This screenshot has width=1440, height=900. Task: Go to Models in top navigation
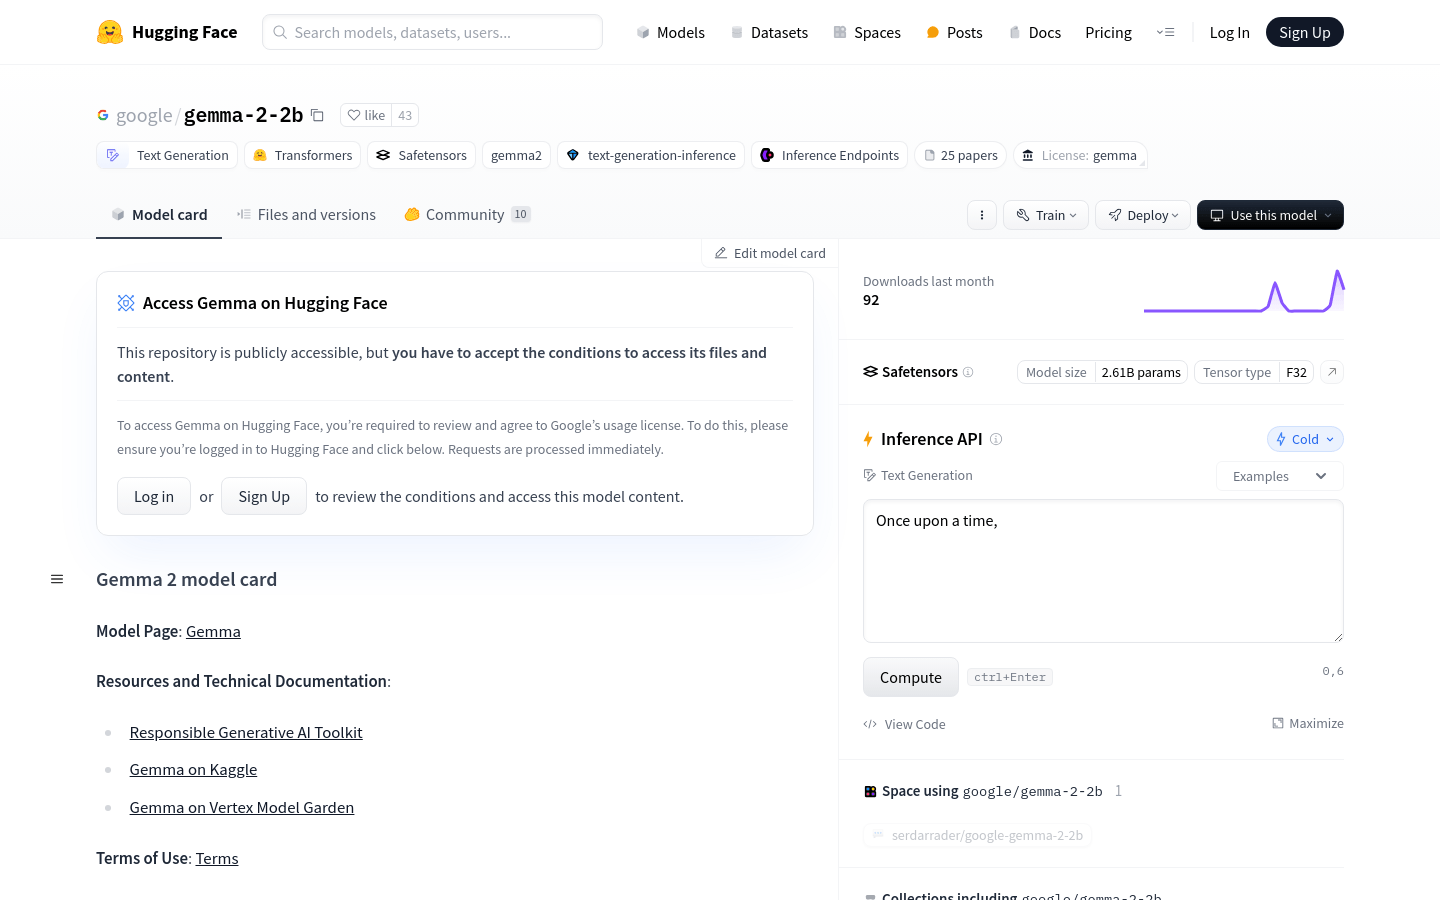click(x=670, y=32)
